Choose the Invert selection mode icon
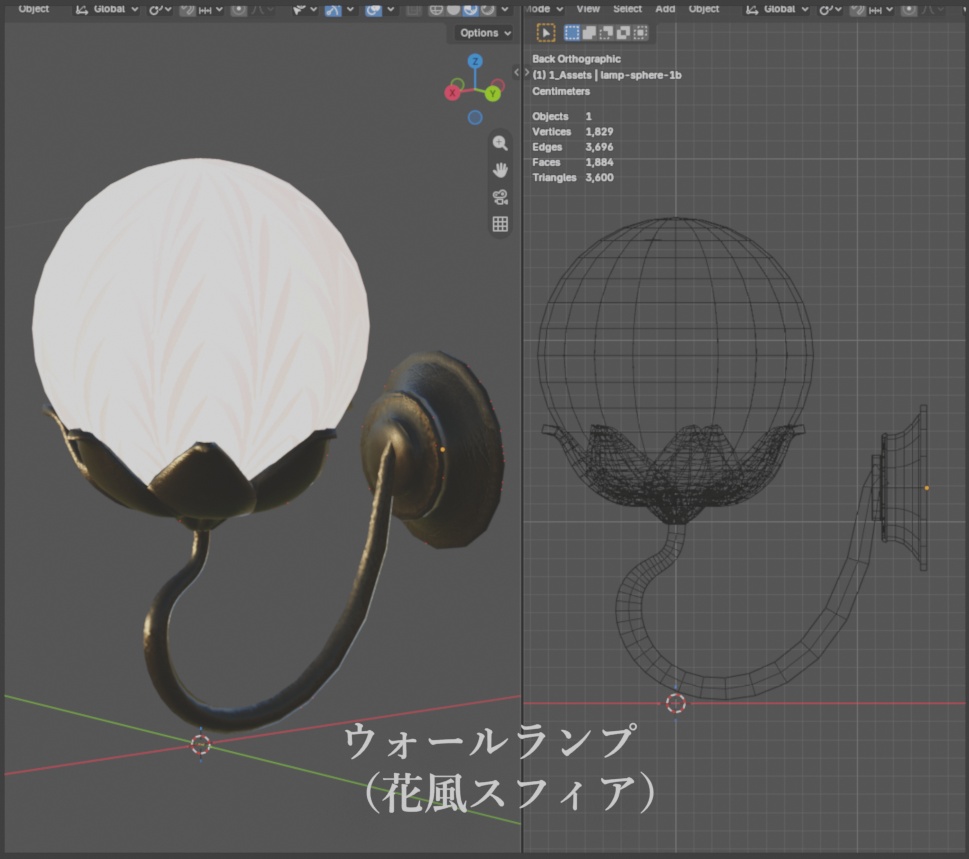The height and width of the screenshot is (859, 969). pos(624,33)
